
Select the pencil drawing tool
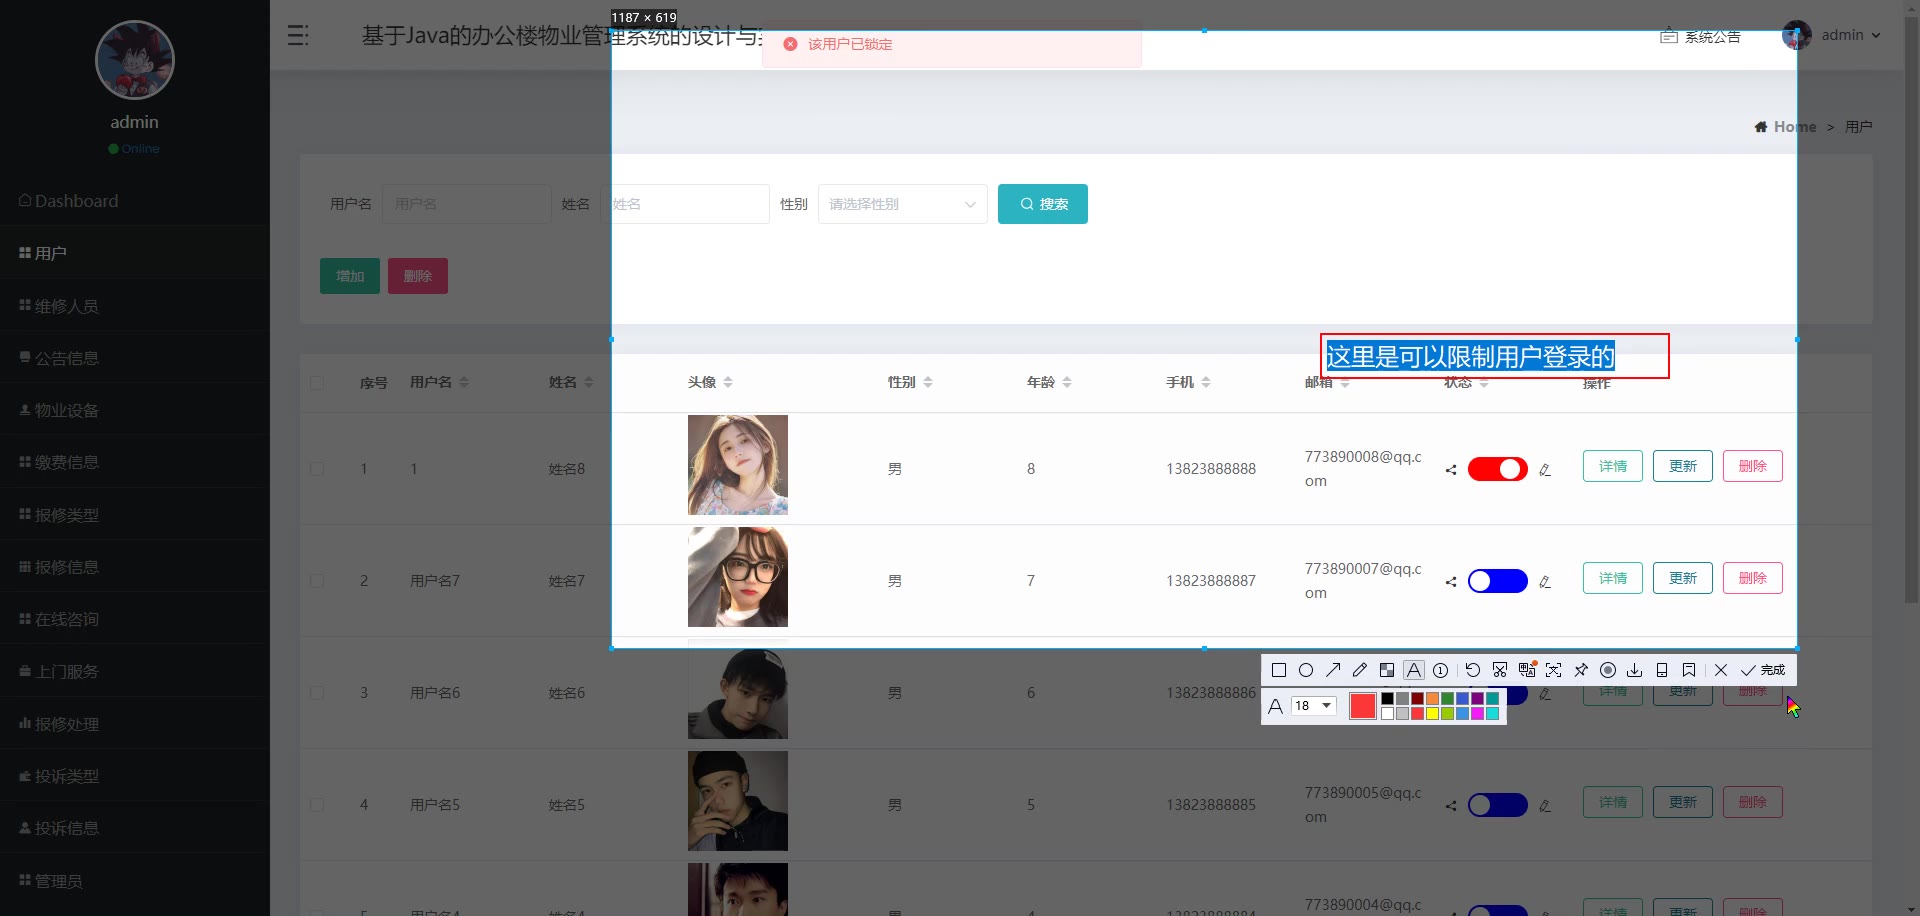(1360, 670)
